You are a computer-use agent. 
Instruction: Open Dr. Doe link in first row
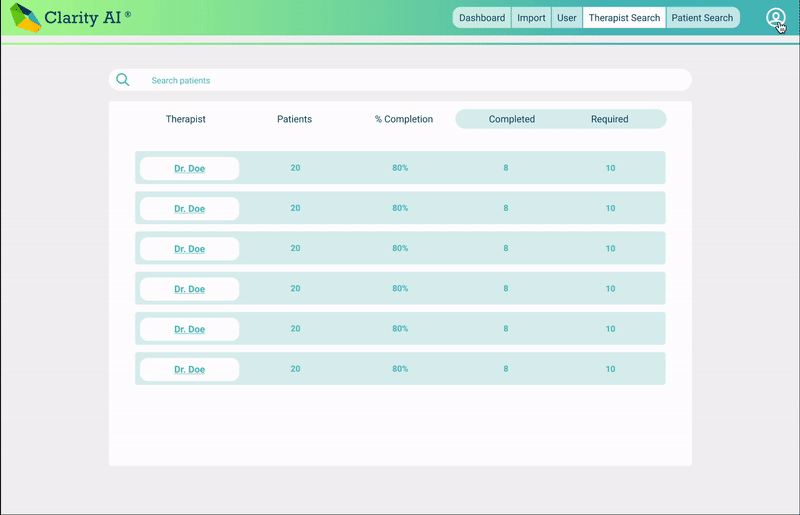[189, 168]
